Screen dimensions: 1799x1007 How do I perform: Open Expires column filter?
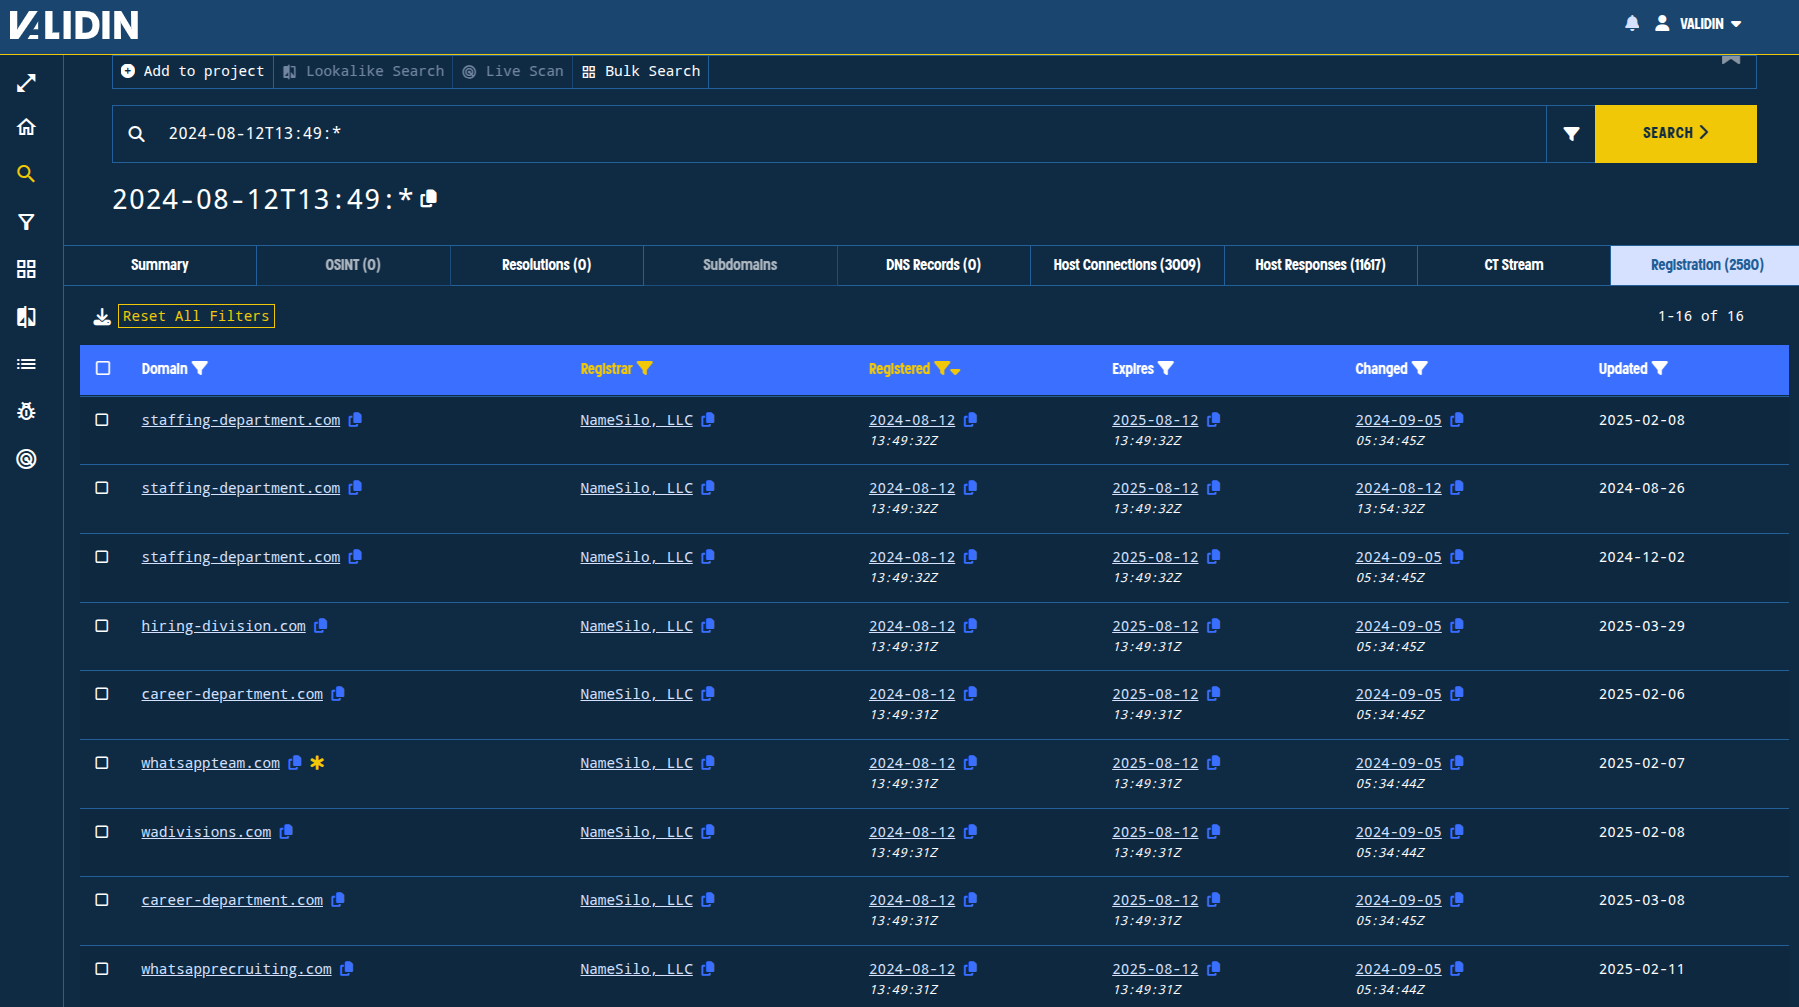pyautogui.click(x=1166, y=368)
